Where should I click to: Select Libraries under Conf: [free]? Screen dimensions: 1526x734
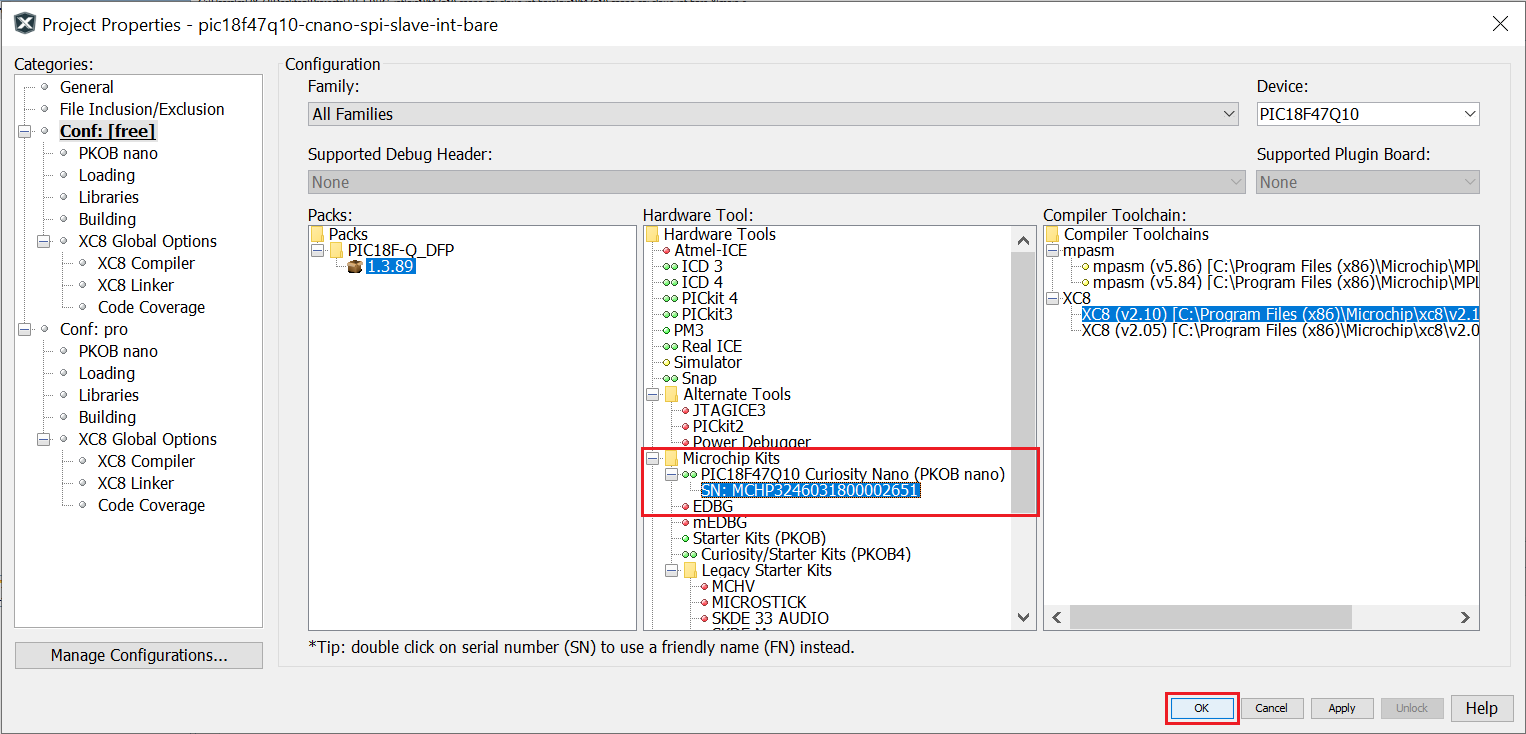(109, 197)
